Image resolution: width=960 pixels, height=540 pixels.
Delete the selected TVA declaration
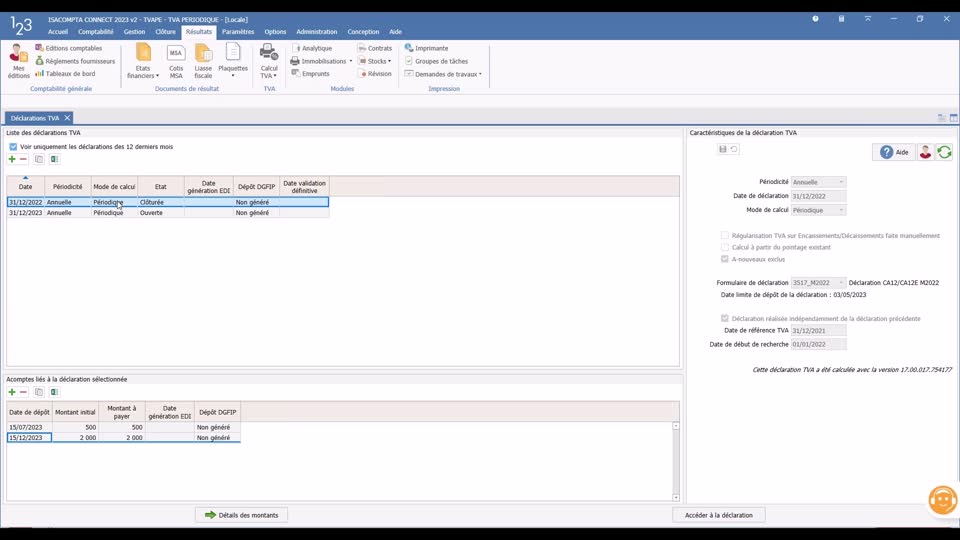pos(23,159)
